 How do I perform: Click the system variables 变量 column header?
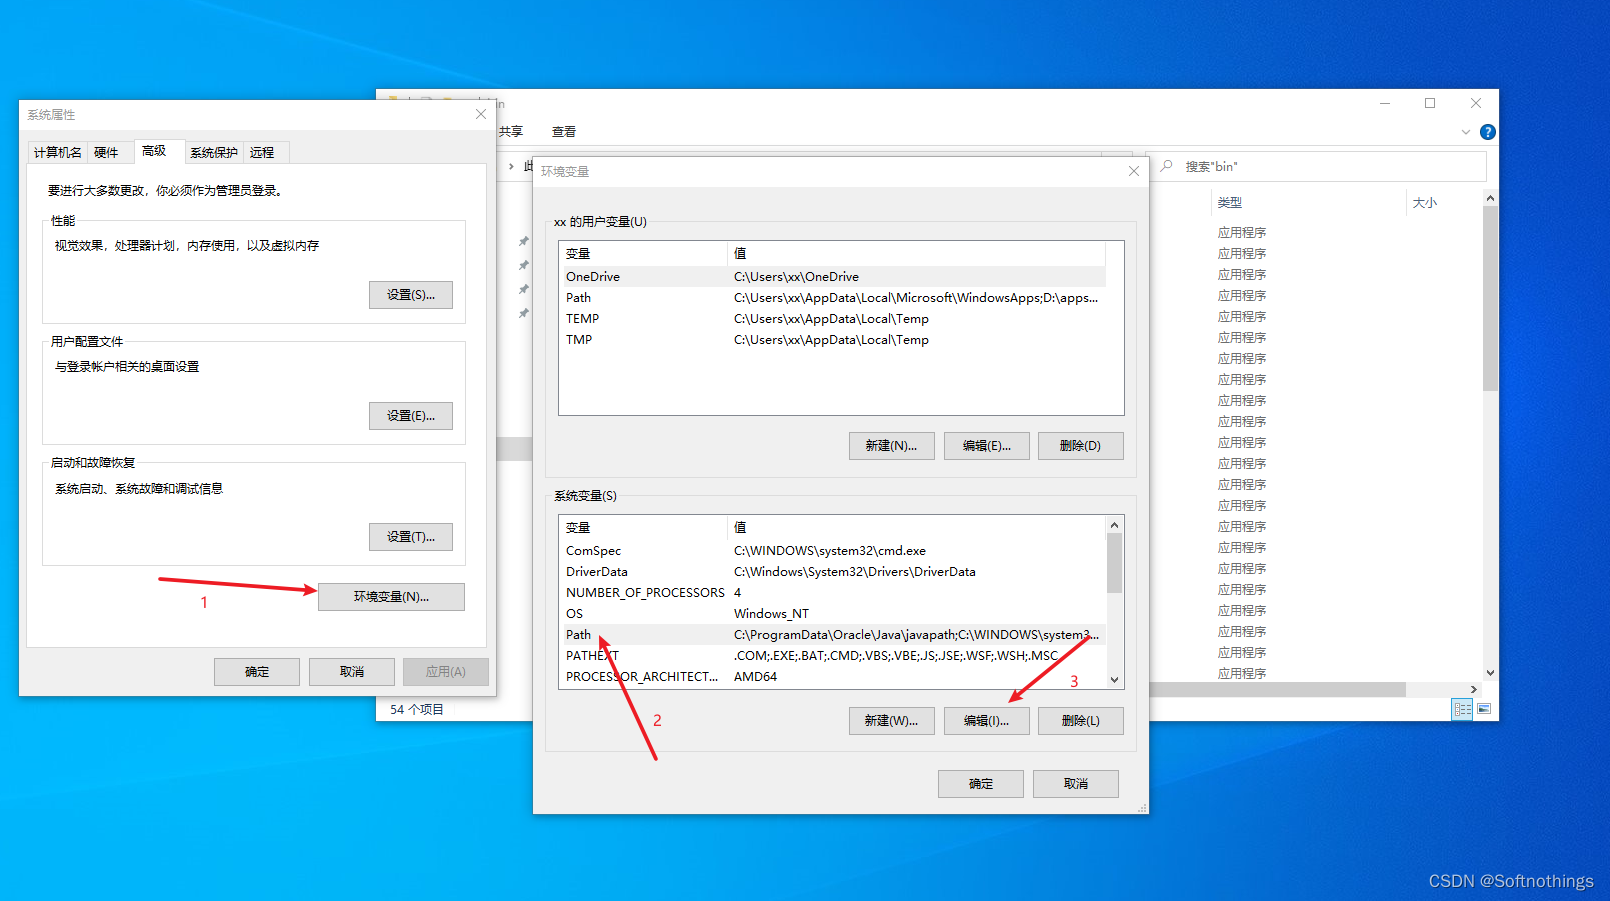643,528
